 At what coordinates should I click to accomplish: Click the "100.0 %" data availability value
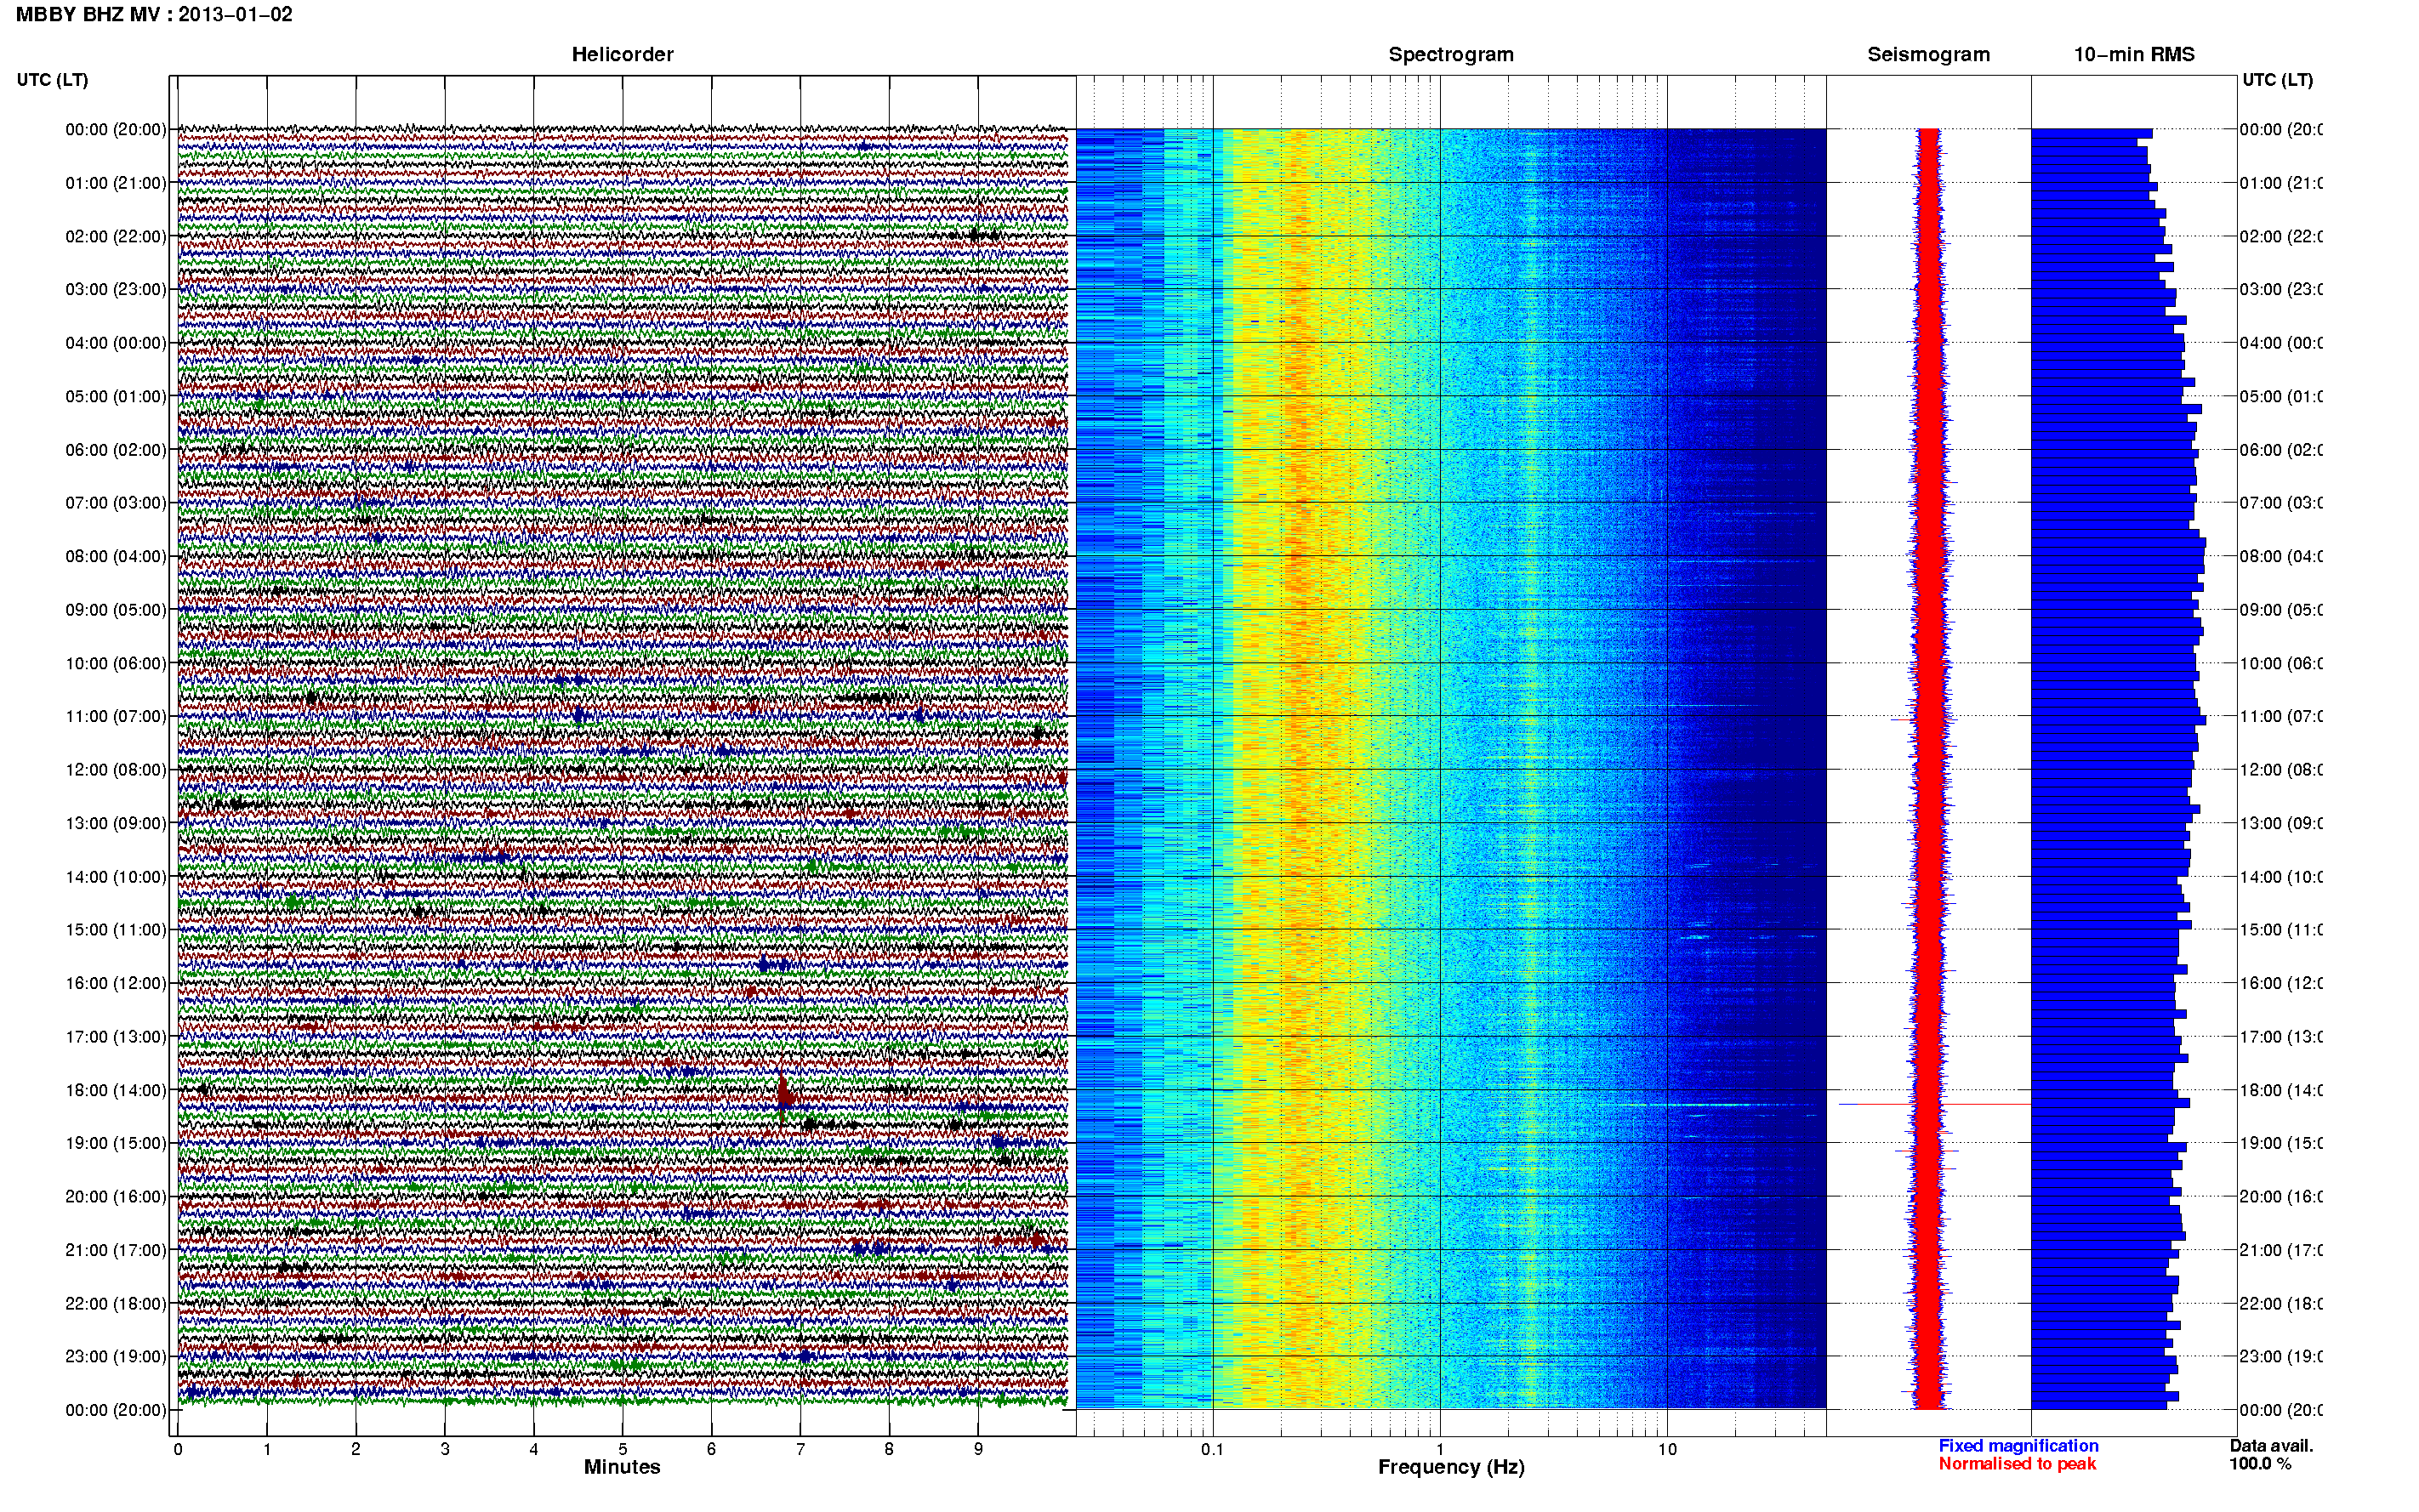click(2260, 1464)
